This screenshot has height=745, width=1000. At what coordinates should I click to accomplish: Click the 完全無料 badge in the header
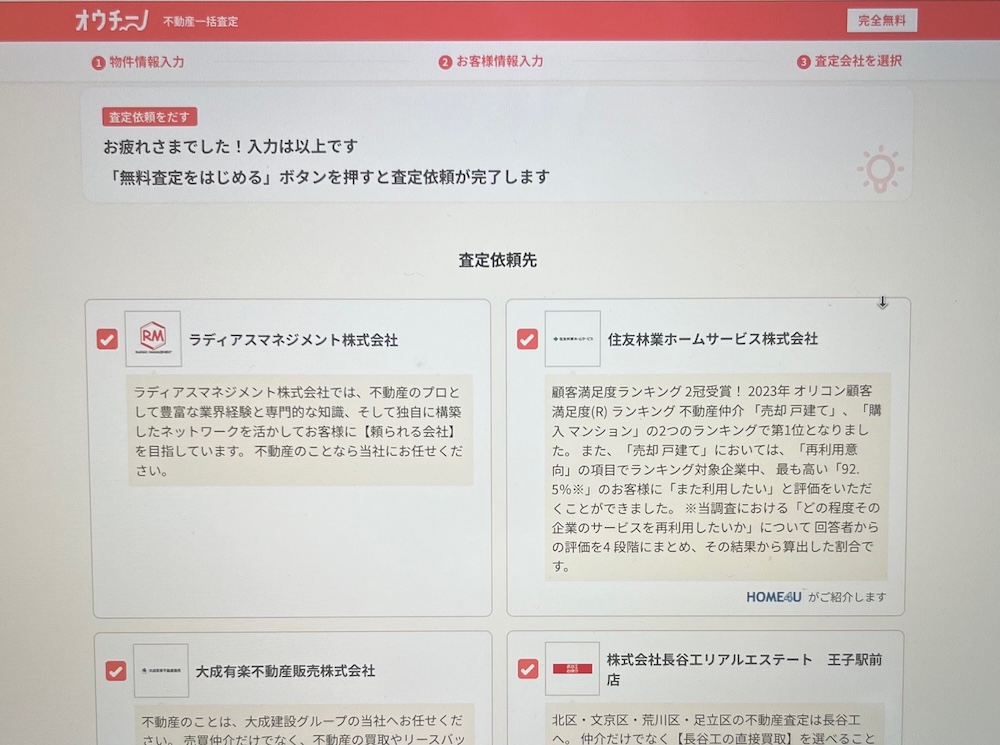881,20
